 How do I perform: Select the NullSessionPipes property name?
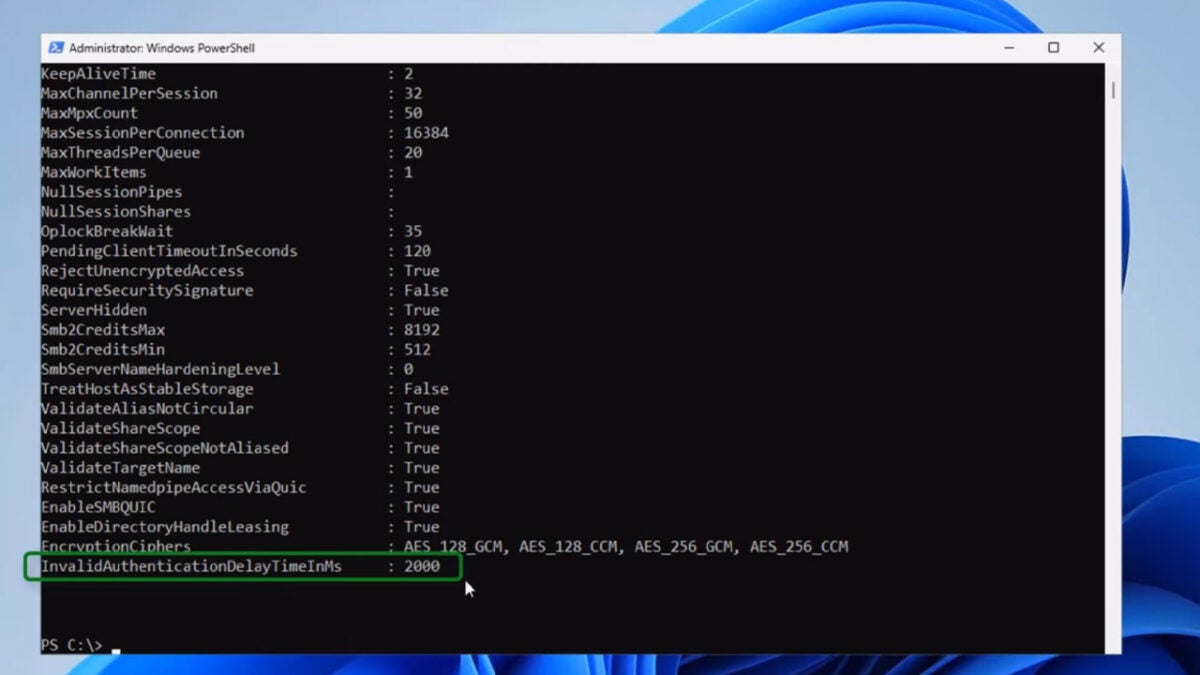click(x=111, y=192)
